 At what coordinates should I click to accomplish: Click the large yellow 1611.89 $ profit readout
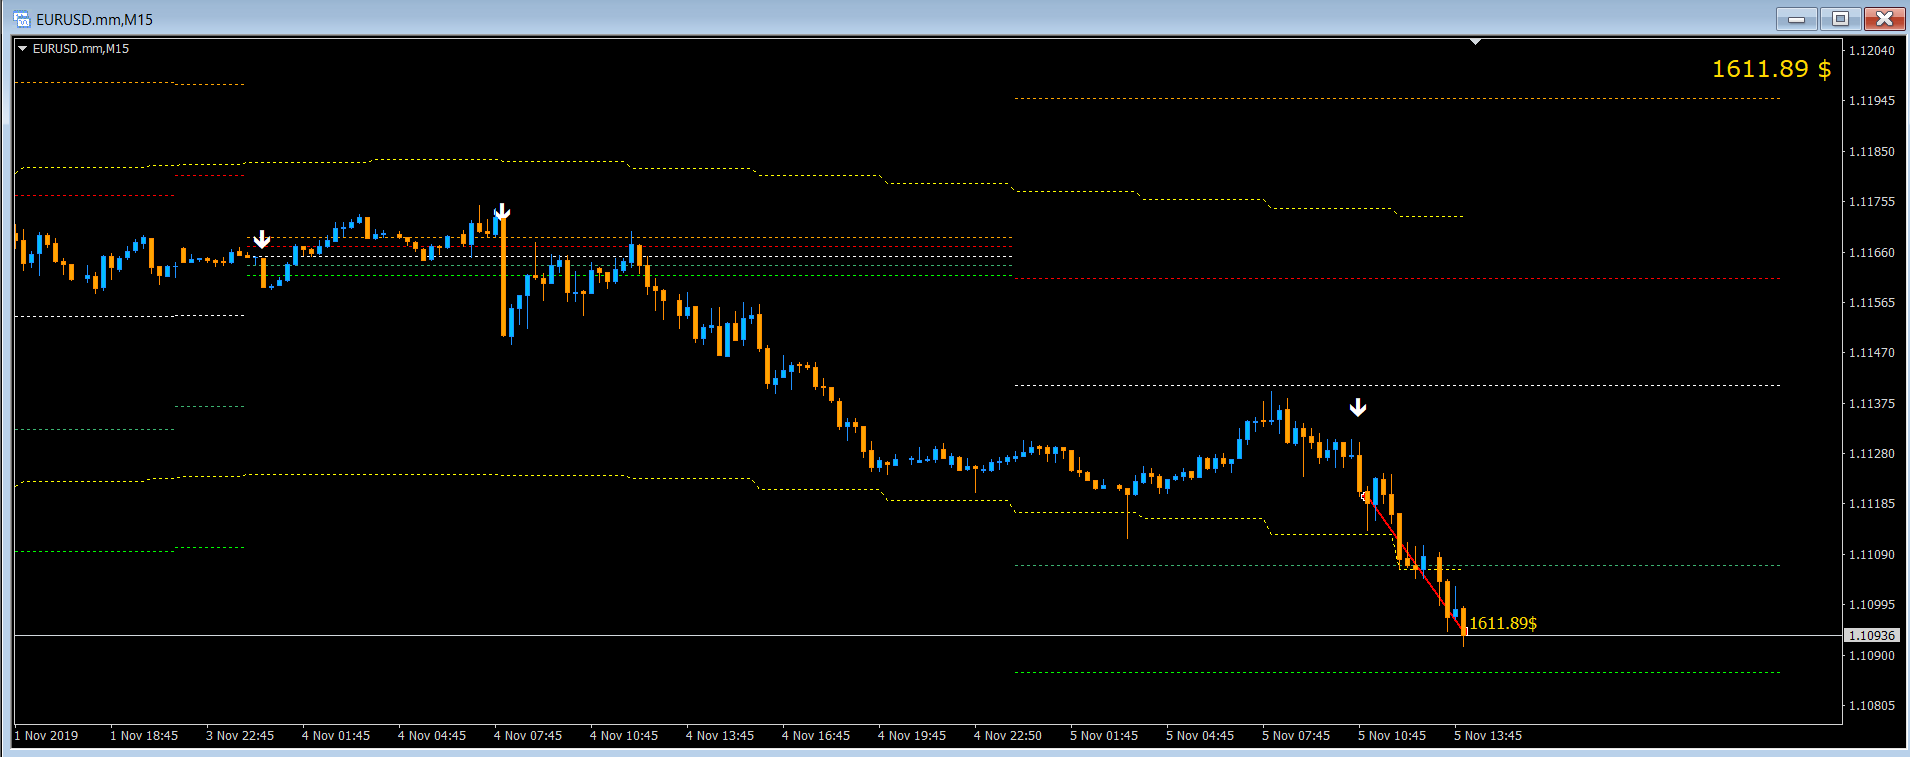[x=1771, y=69]
